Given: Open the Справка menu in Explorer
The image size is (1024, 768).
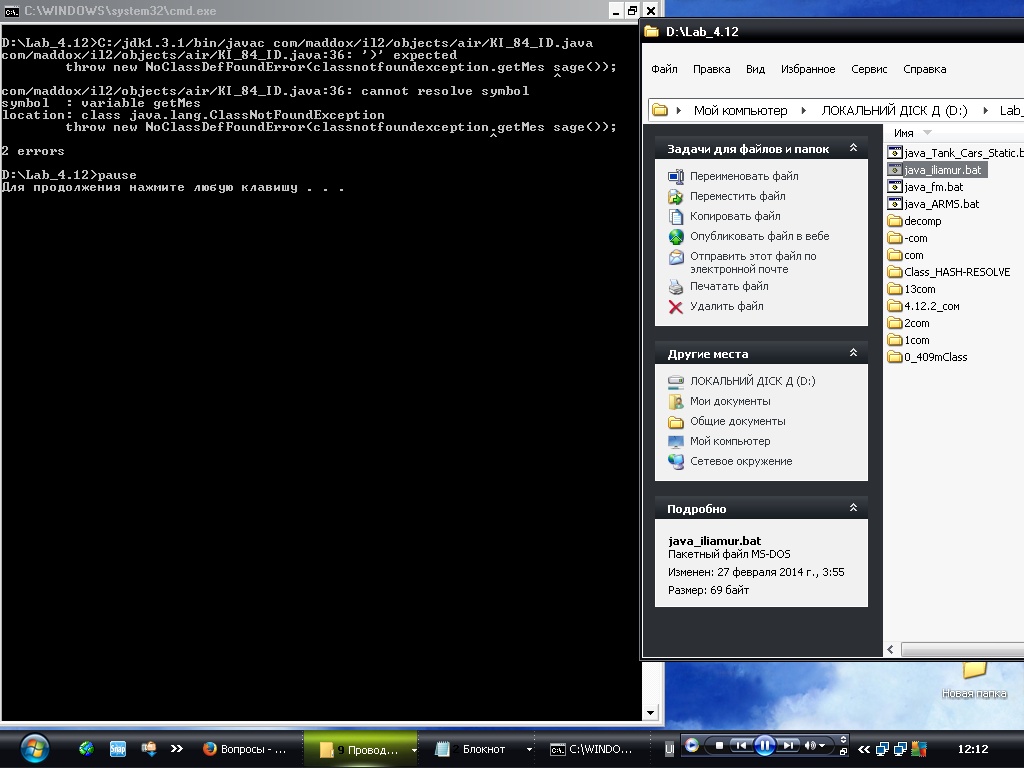Looking at the screenshot, I should click(924, 69).
